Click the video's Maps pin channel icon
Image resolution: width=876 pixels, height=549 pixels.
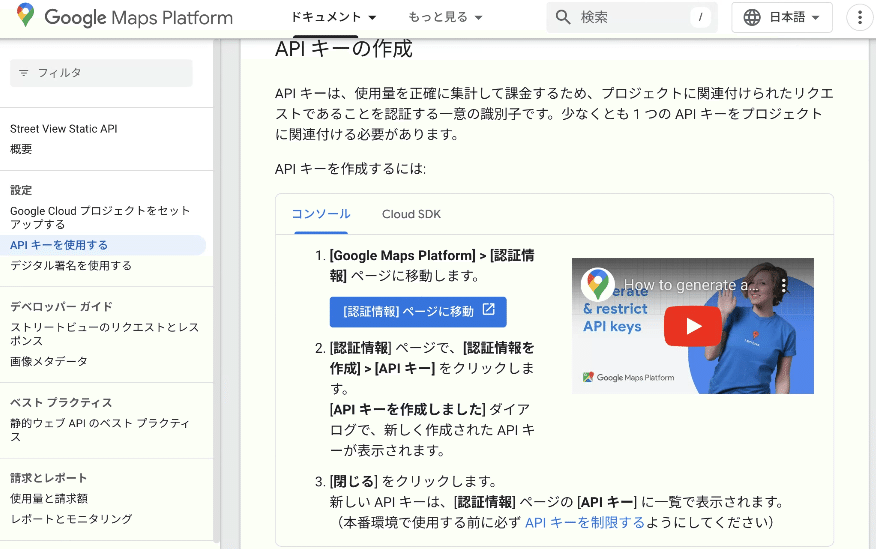[x=598, y=285]
